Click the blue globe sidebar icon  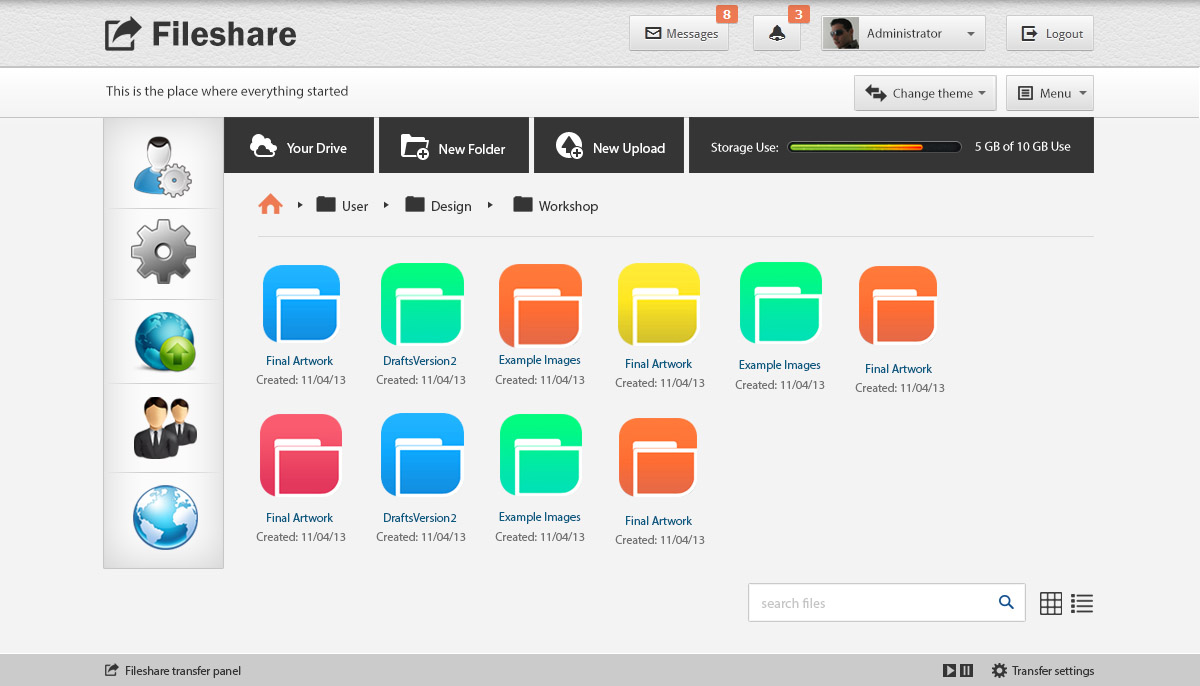pyautogui.click(x=165, y=517)
